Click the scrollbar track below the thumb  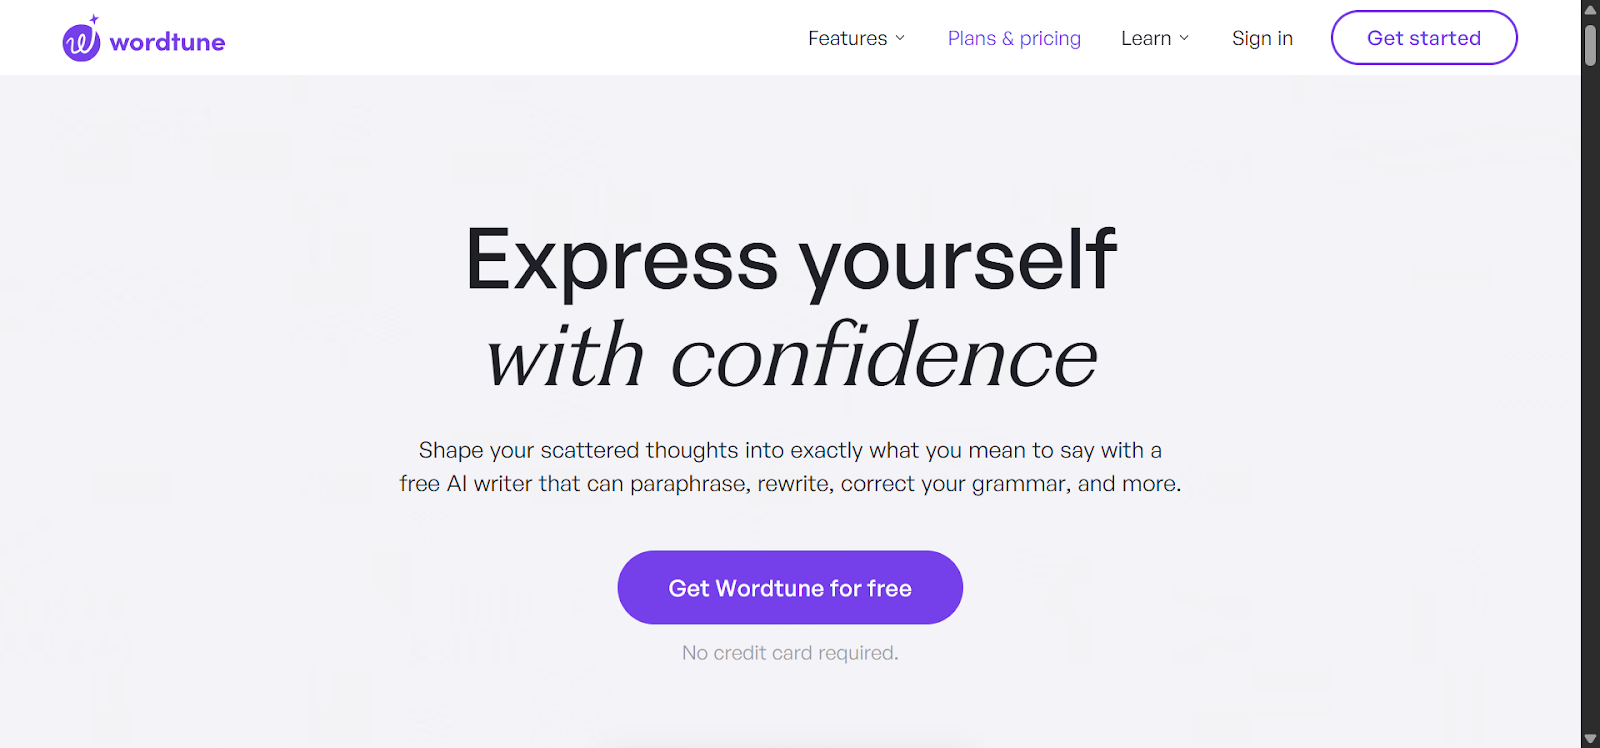[1588, 400]
